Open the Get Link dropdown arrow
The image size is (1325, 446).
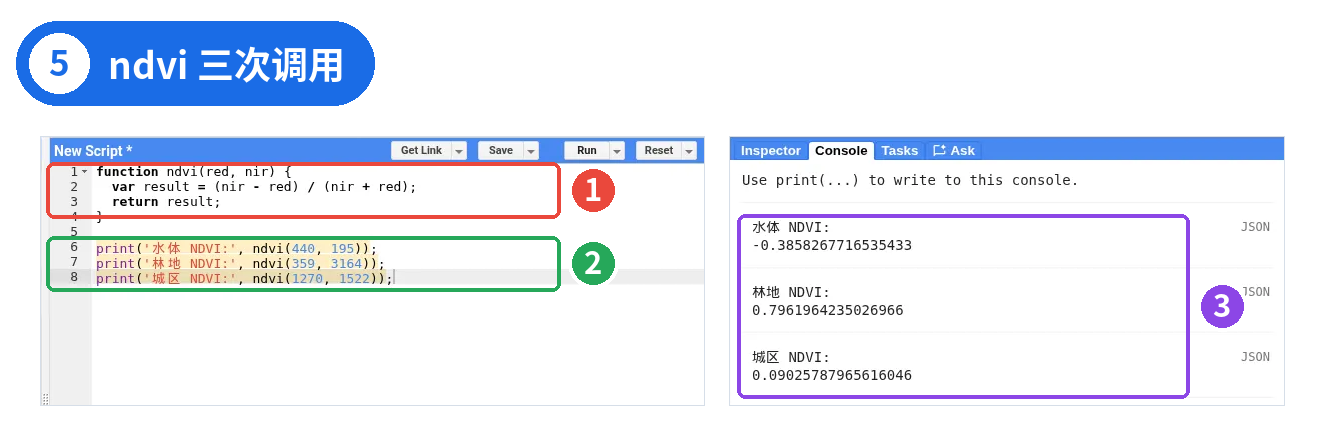tap(459, 151)
